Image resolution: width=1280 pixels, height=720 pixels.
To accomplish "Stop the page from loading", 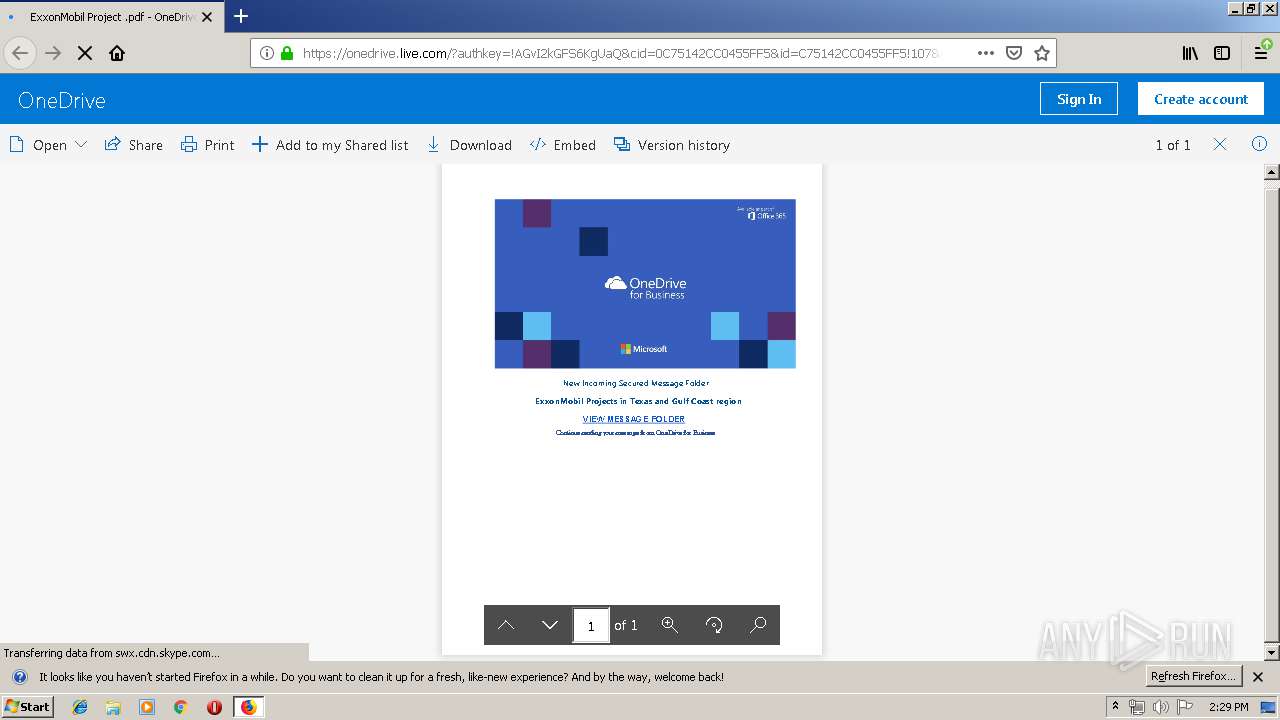I will click(85, 53).
